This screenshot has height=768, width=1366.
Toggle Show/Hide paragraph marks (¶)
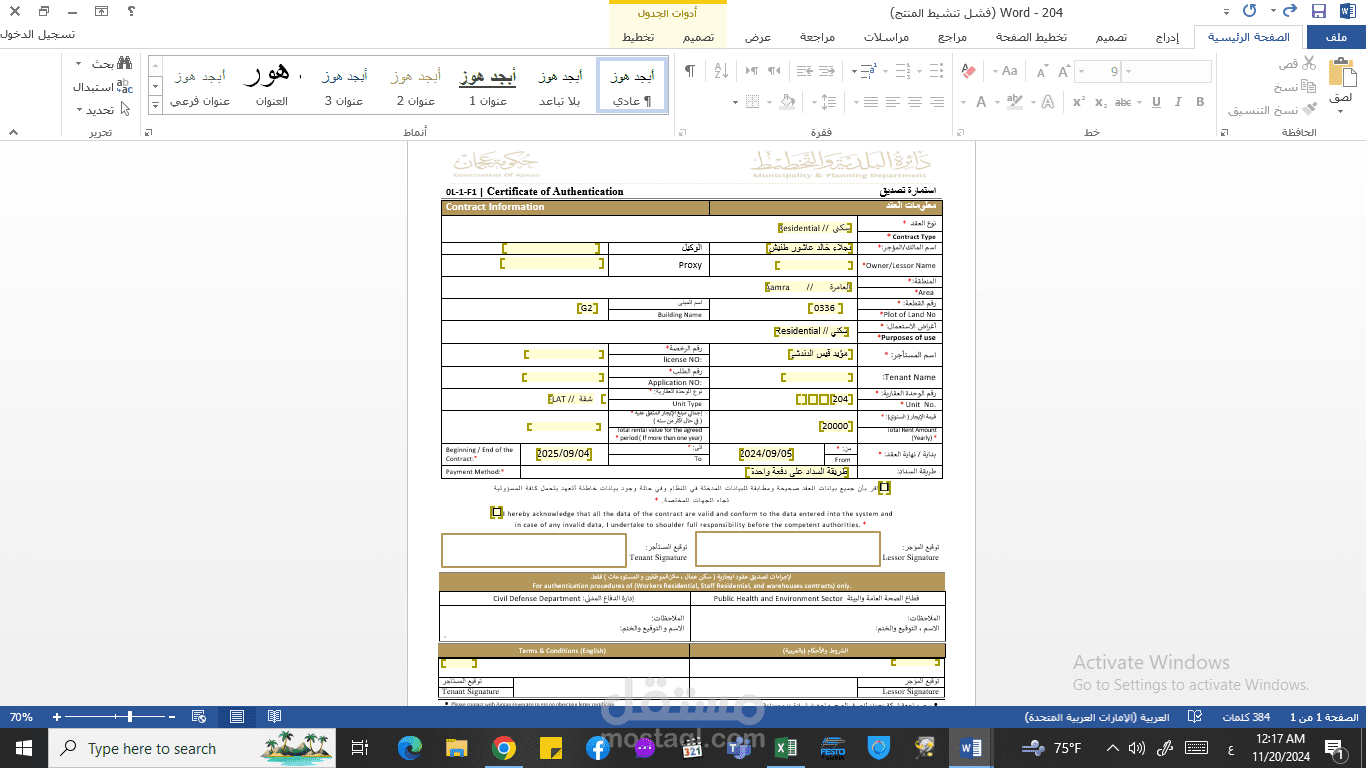[x=689, y=71]
